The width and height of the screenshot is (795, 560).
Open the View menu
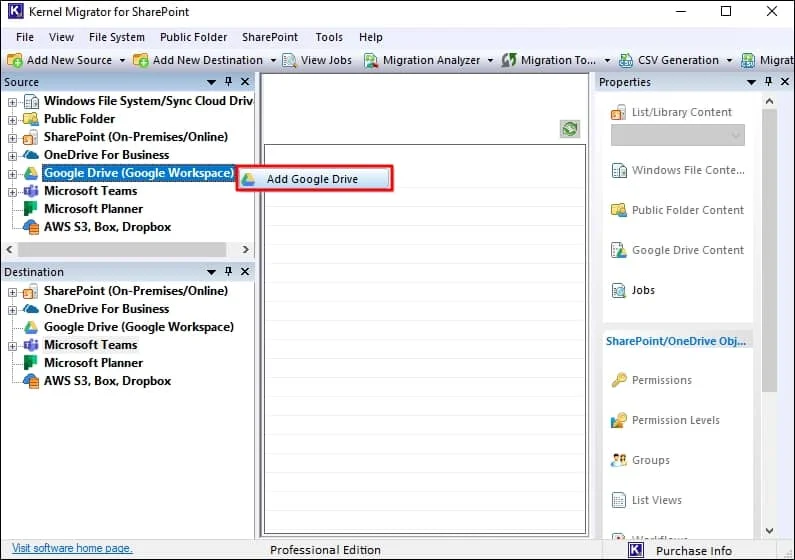(x=61, y=37)
